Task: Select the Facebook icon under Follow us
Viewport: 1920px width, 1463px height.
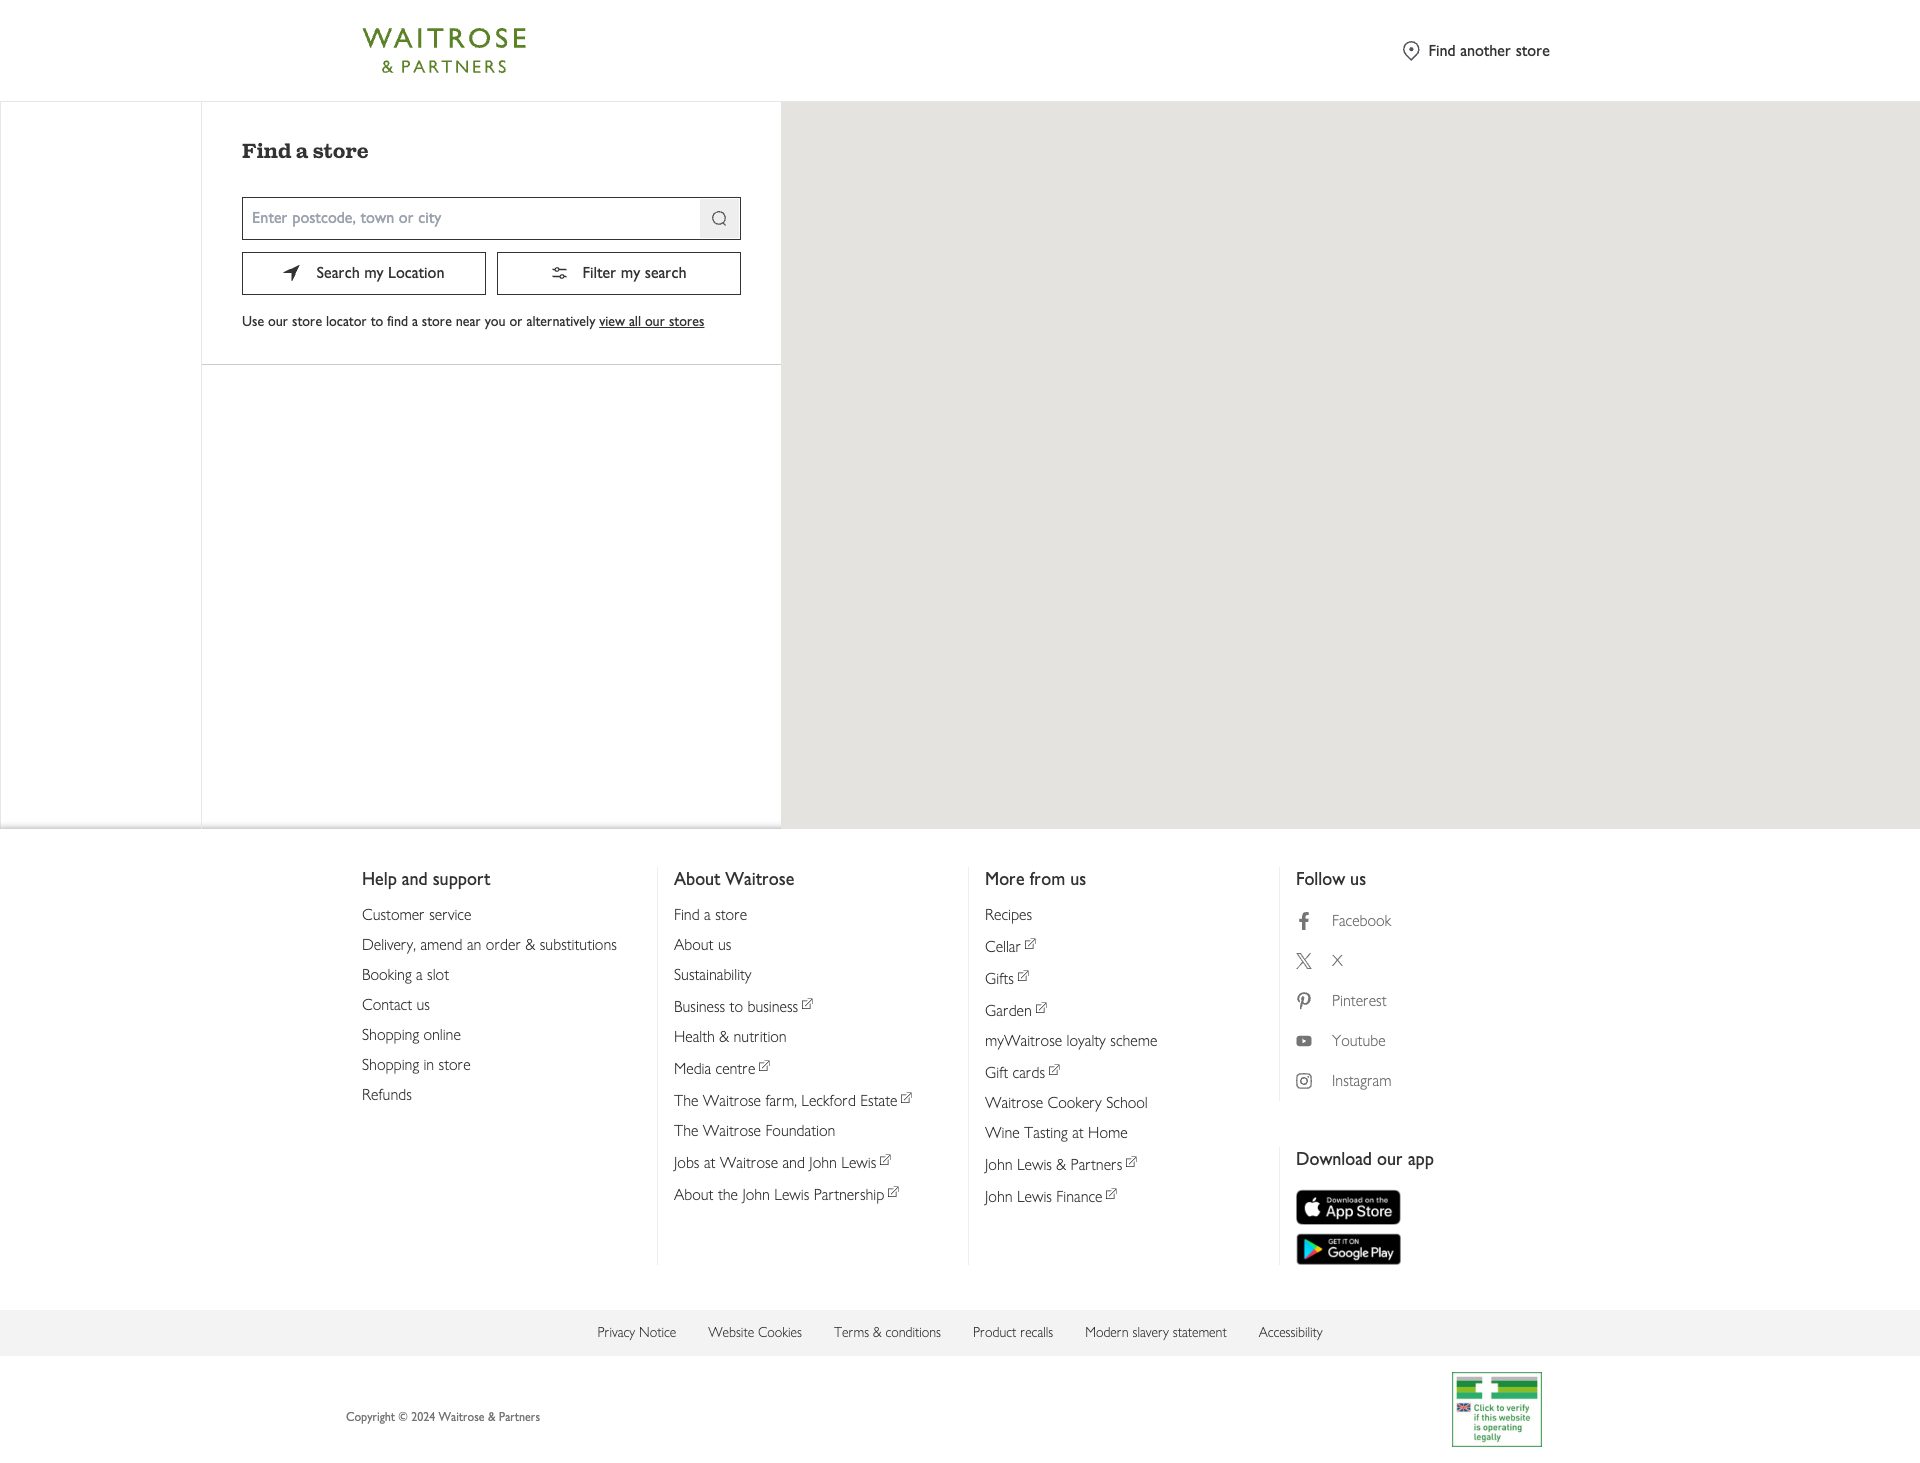Action: pyautogui.click(x=1304, y=920)
